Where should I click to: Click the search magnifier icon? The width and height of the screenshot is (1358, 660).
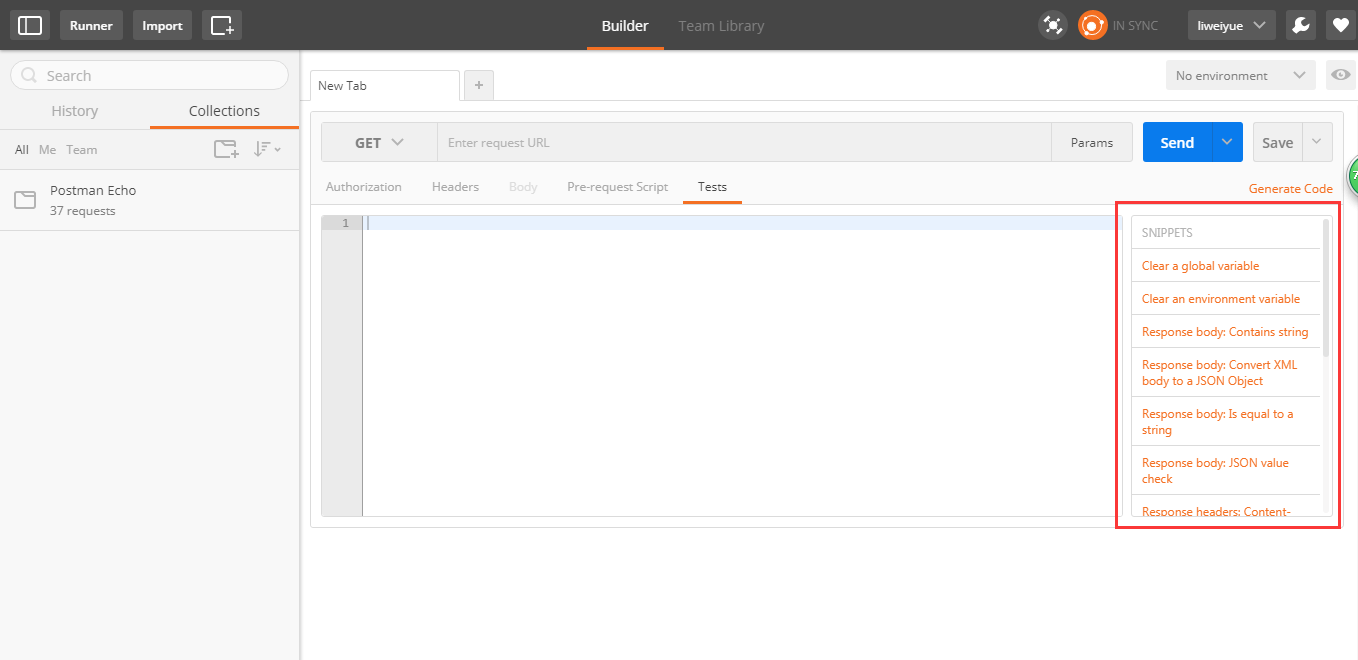pyautogui.click(x=30, y=76)
